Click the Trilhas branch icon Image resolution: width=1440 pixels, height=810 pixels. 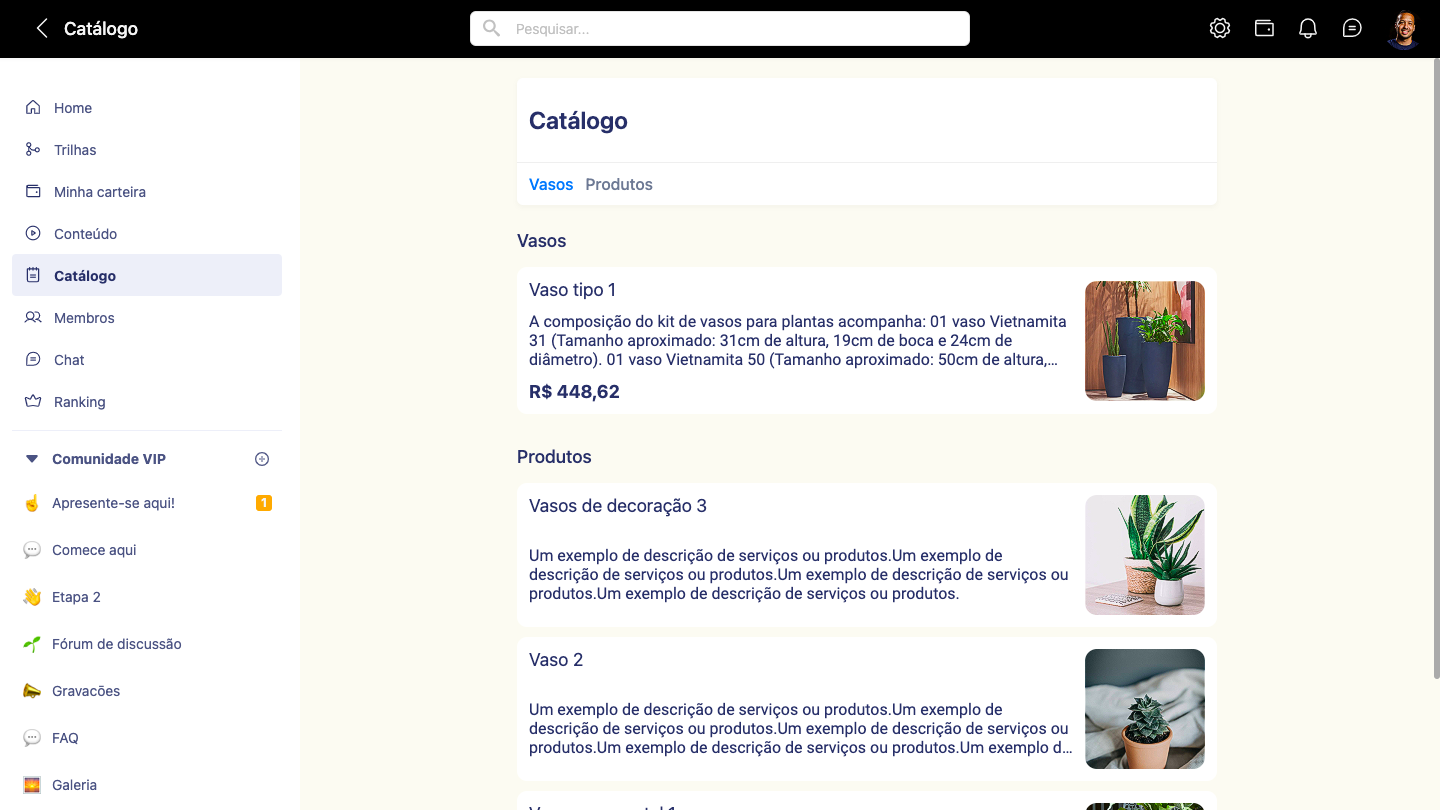tap(33, 150)
